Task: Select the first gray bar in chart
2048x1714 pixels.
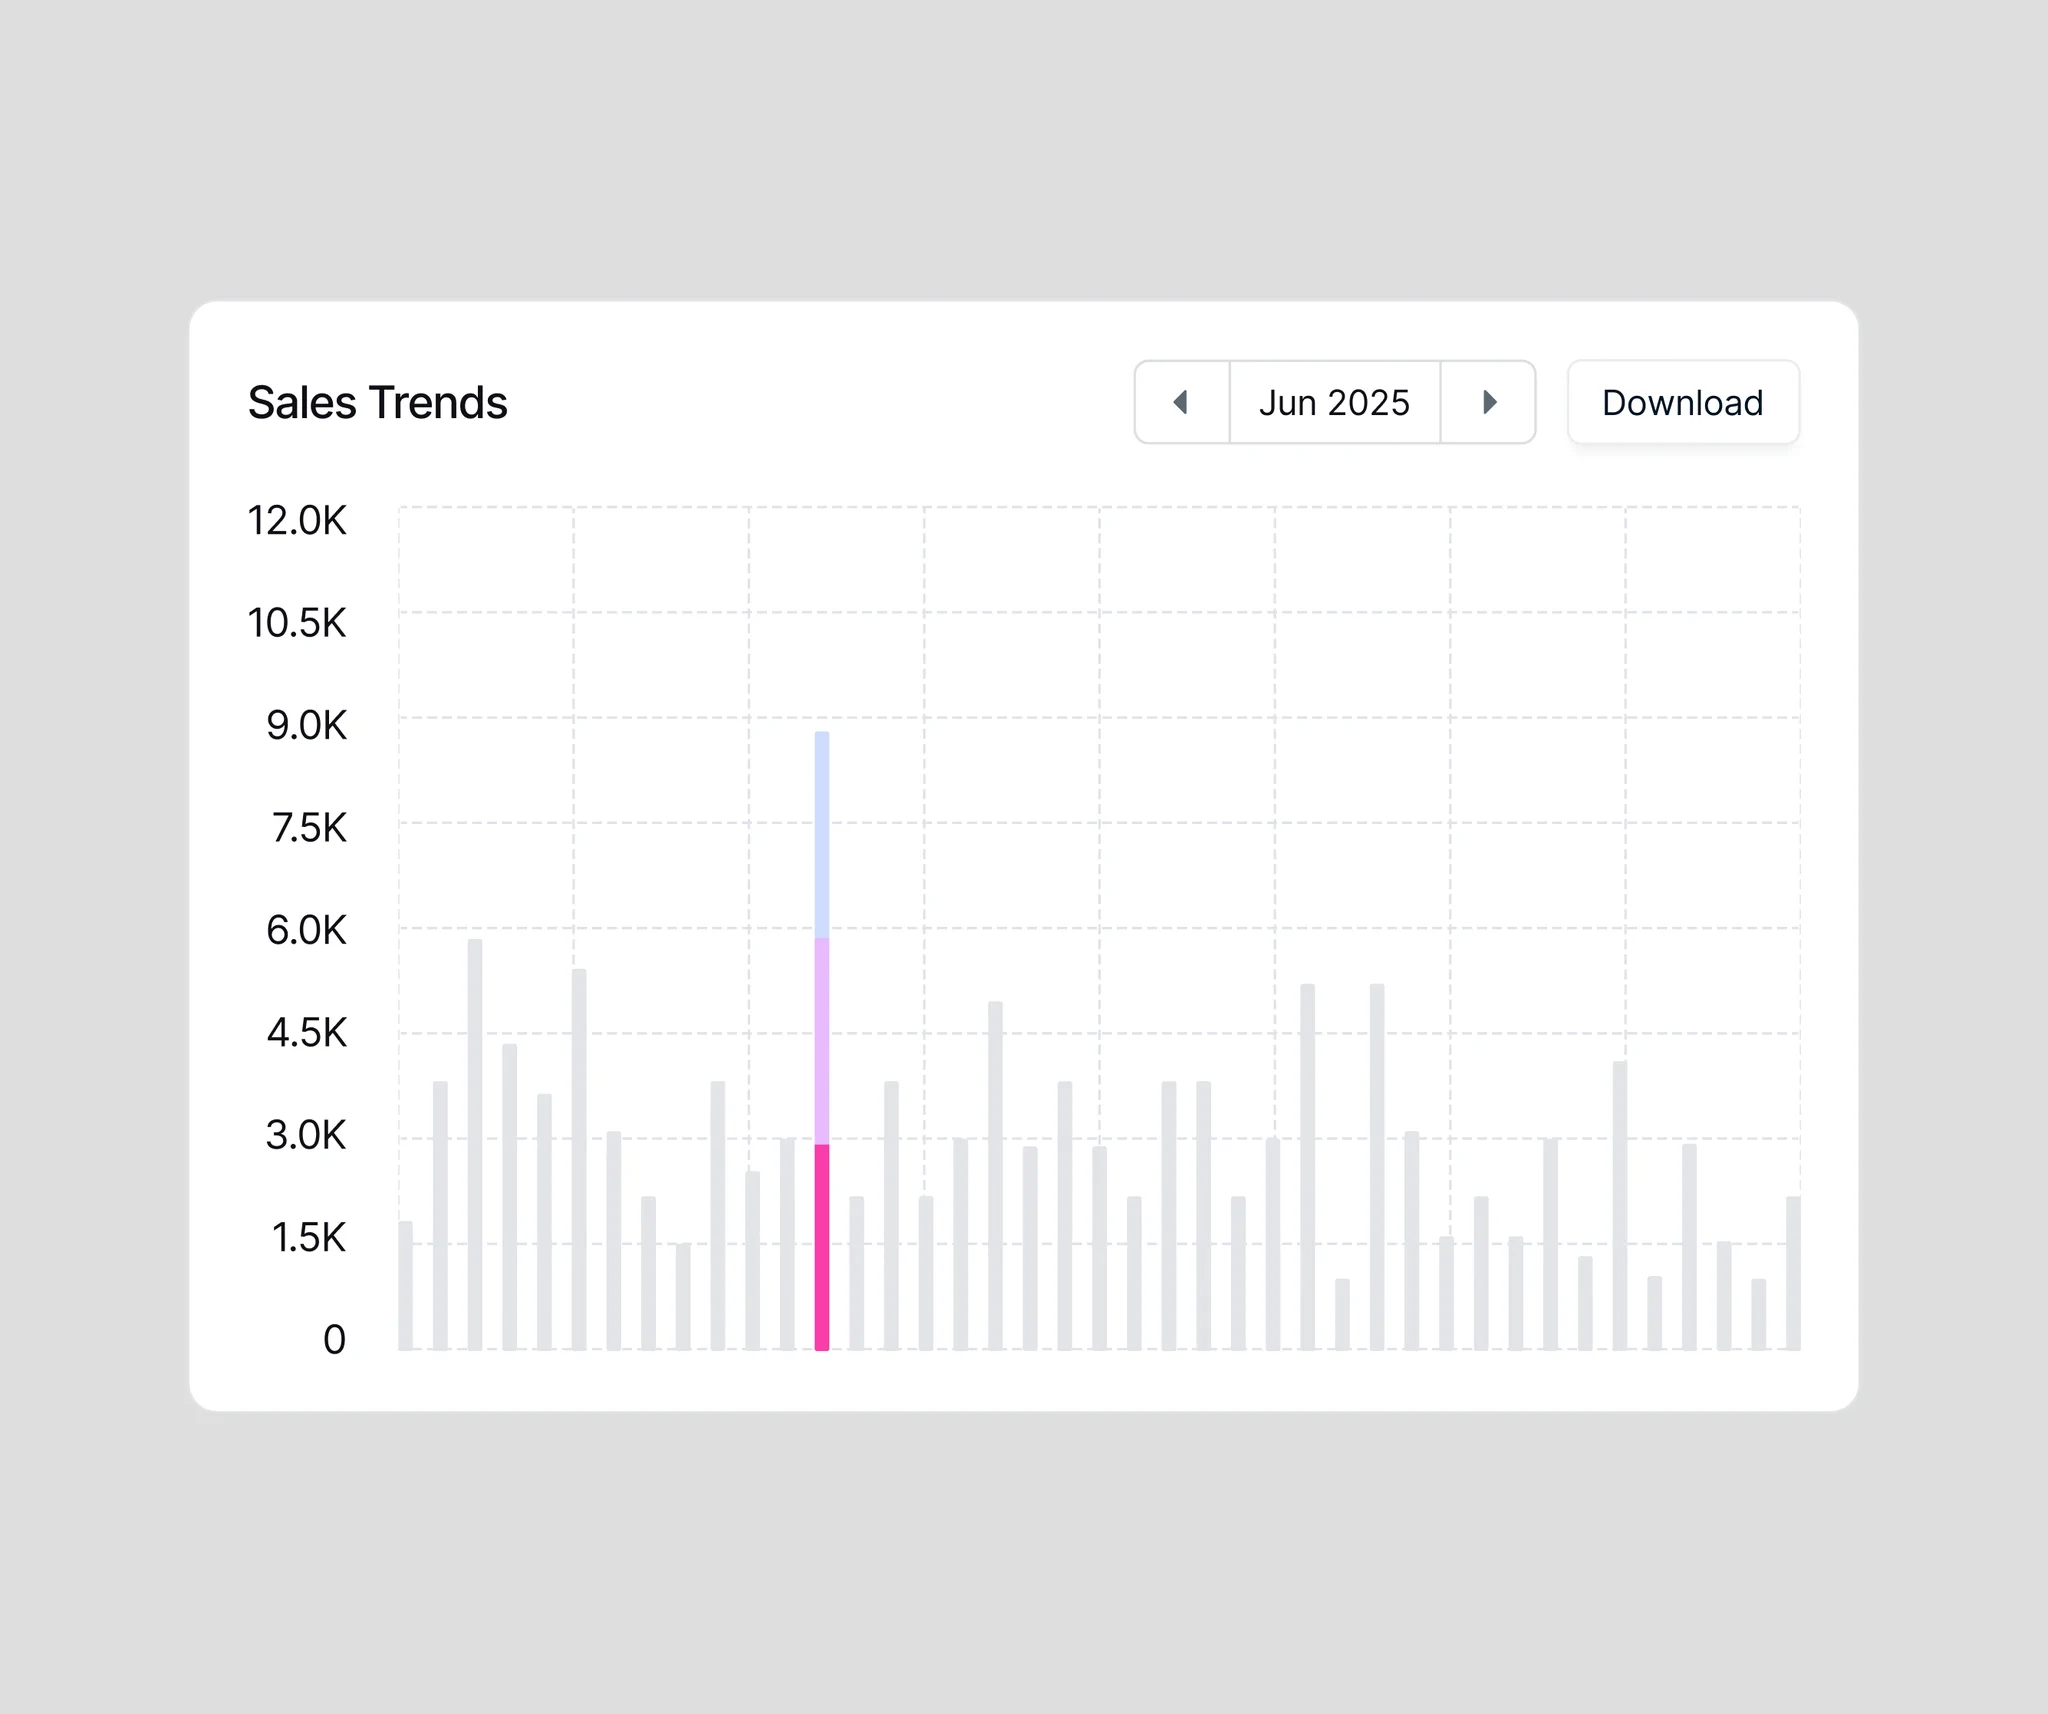Action: (x=406, y=1286)
